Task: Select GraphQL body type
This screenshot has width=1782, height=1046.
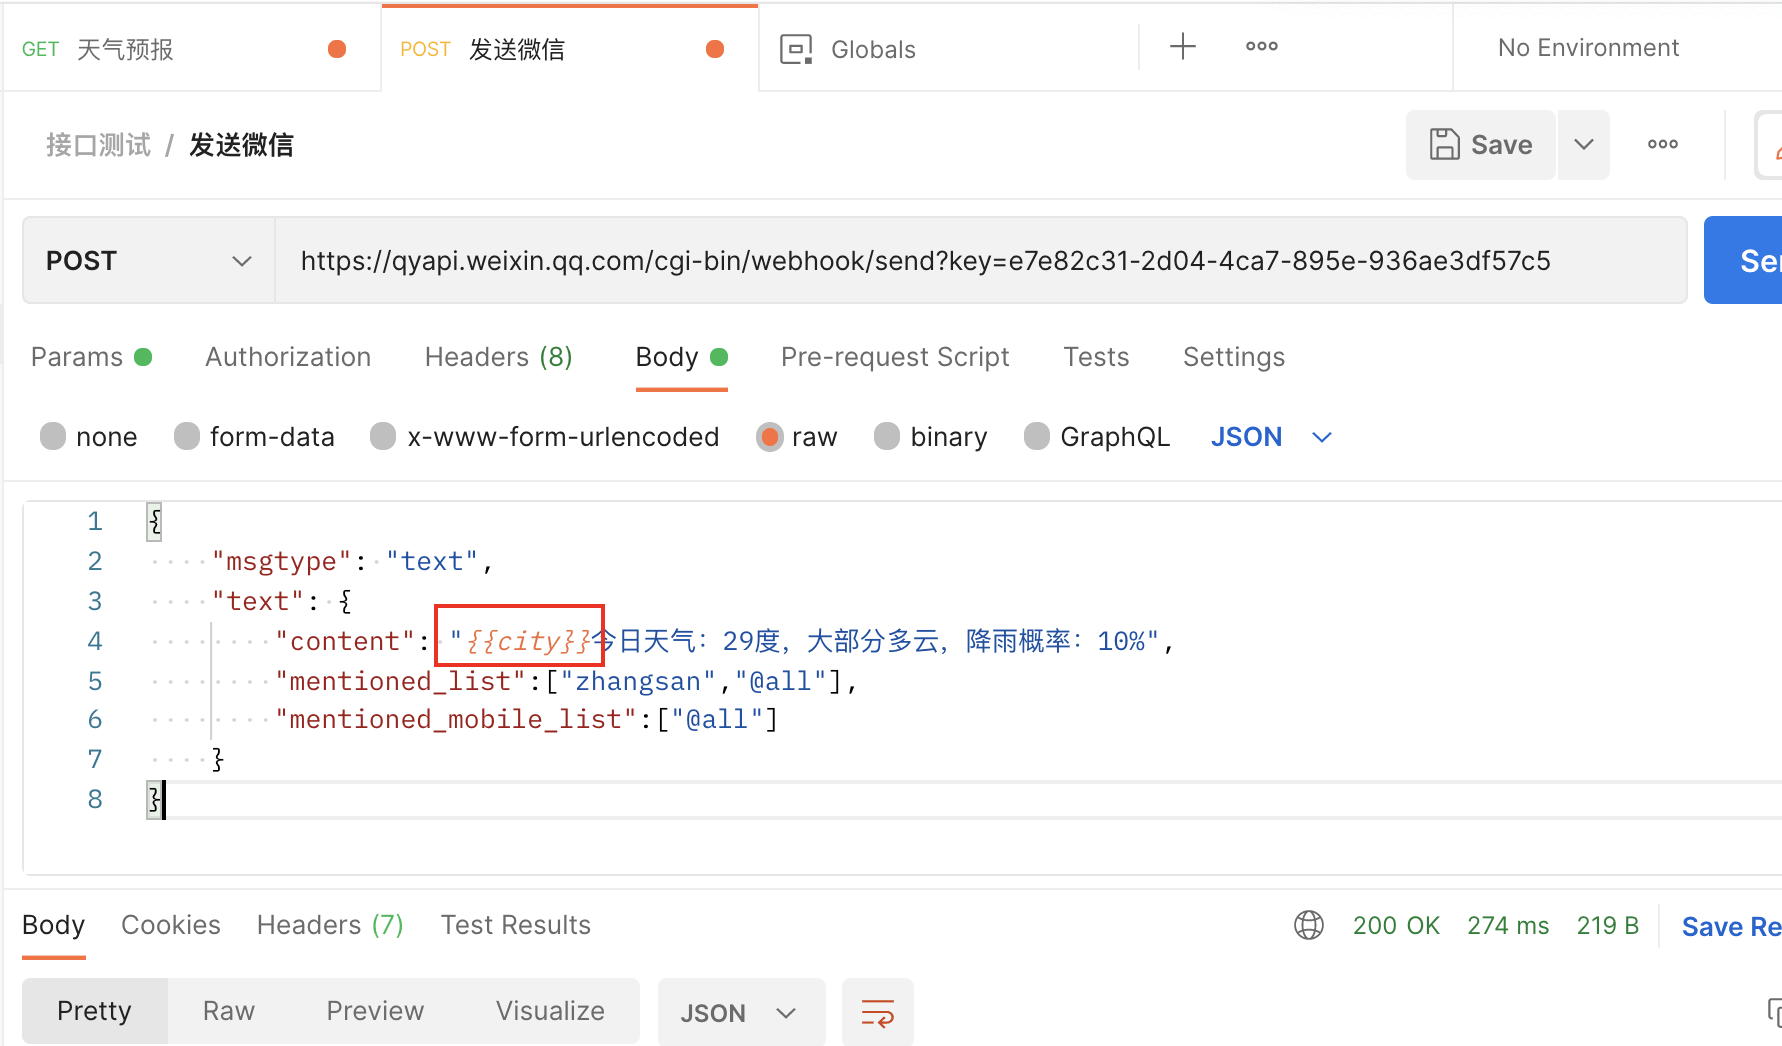Action: click(x=1037, y=437)
